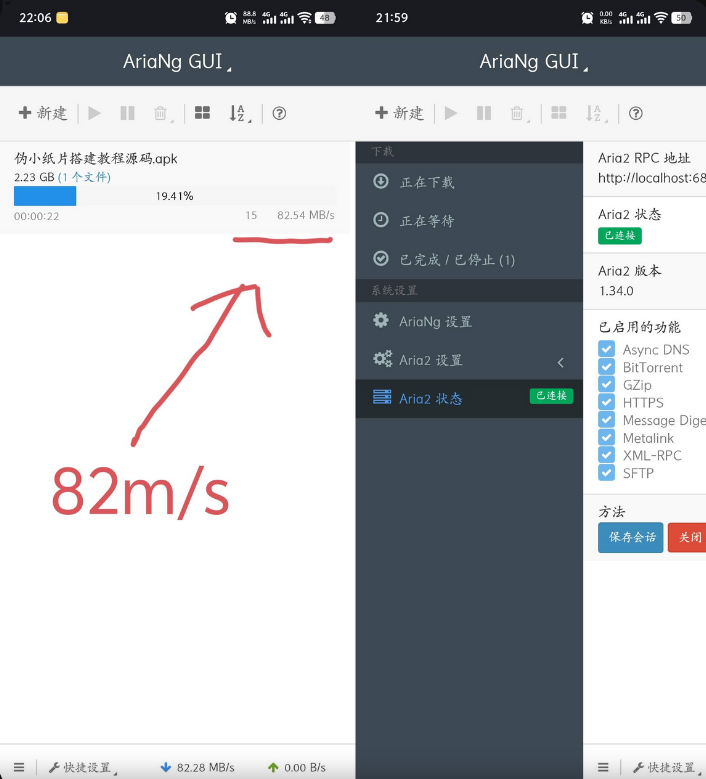Click the 82.54 MB/s task speed value

click(306, 215)
